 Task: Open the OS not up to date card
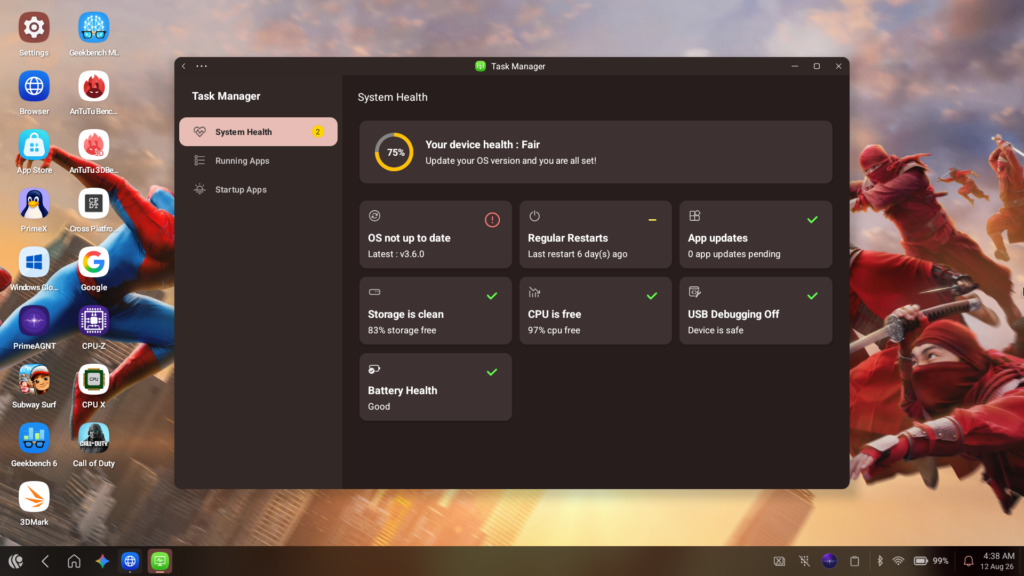click(x=435, y=234)
